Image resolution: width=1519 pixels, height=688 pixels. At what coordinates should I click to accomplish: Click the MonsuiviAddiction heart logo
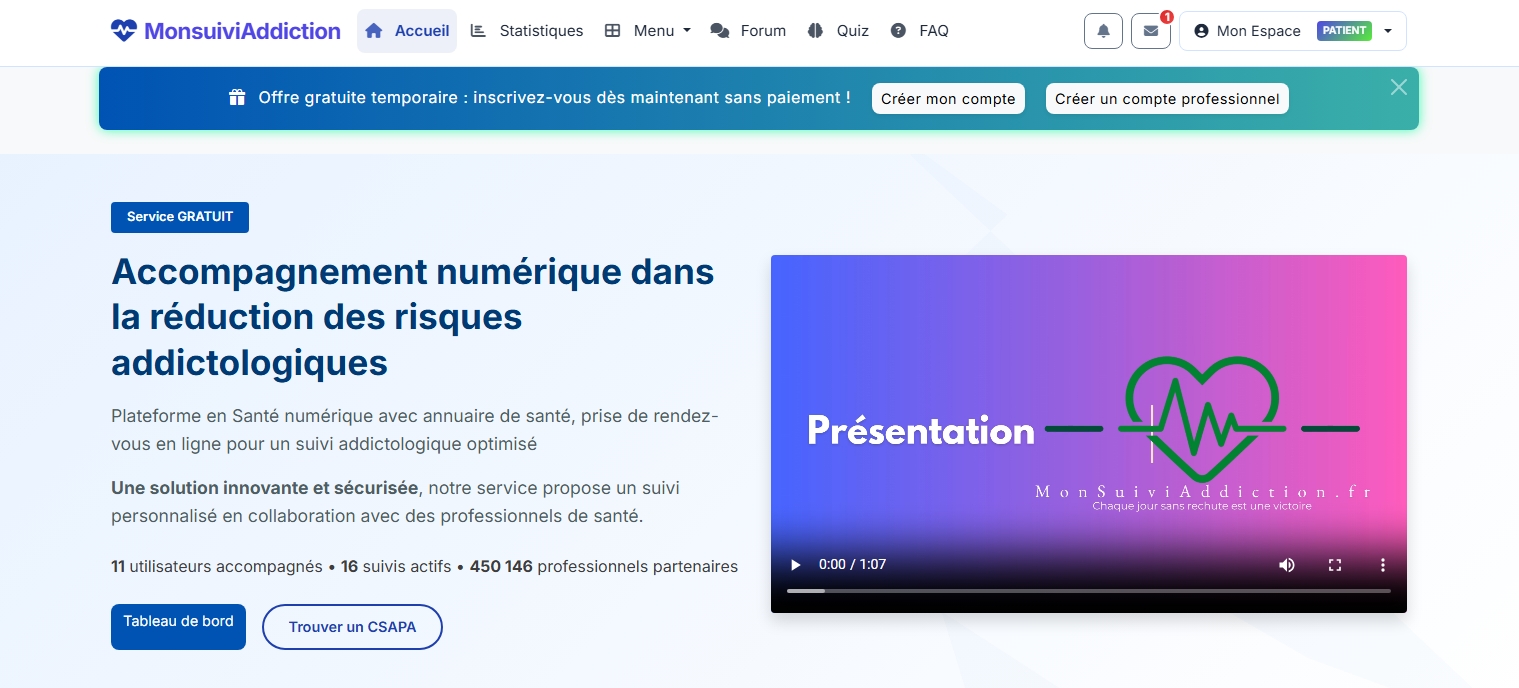click(124, 31)
